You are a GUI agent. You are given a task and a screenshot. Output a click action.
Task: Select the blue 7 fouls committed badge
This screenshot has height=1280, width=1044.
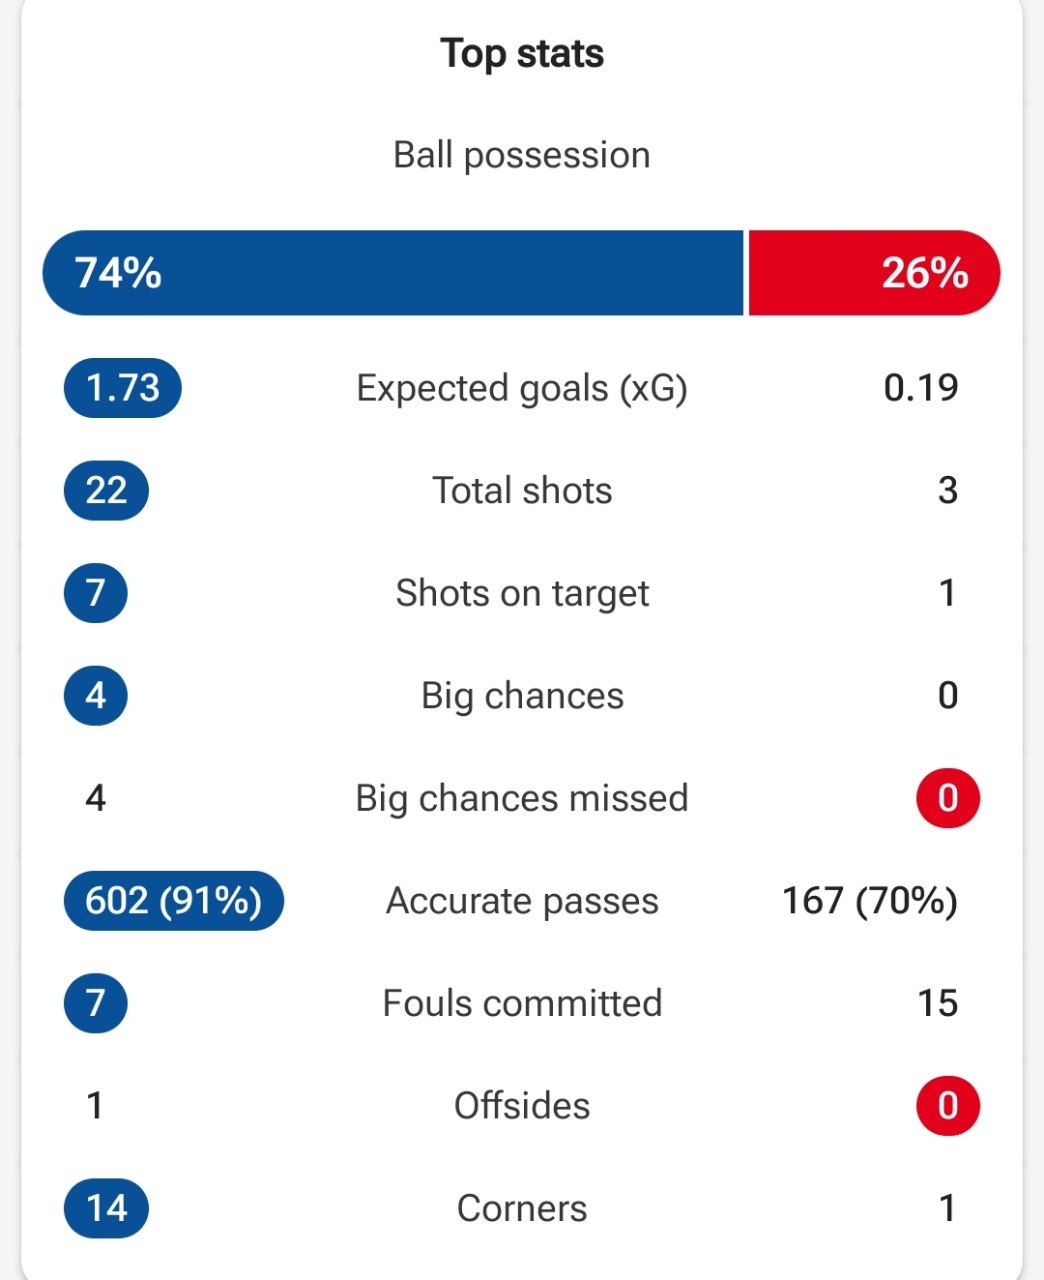coord(95,1003)
